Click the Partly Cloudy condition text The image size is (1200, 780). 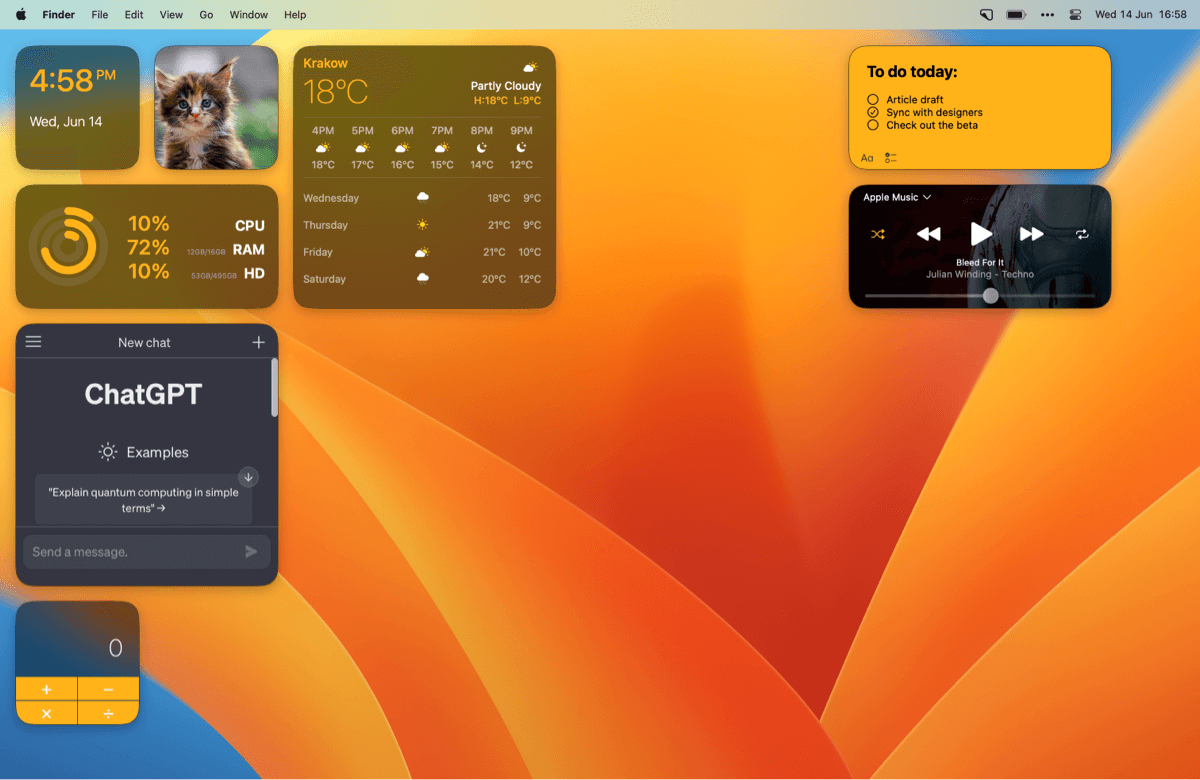click(x=506, y=86)
